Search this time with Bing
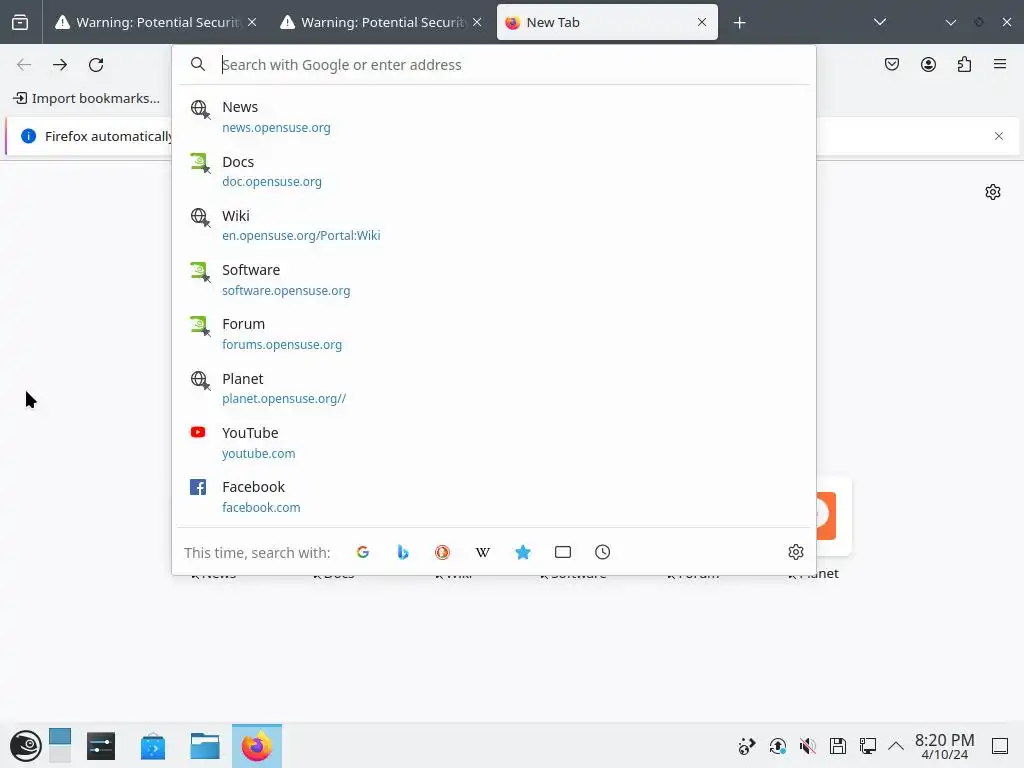1024x768 pixels. tap(403, 552)
